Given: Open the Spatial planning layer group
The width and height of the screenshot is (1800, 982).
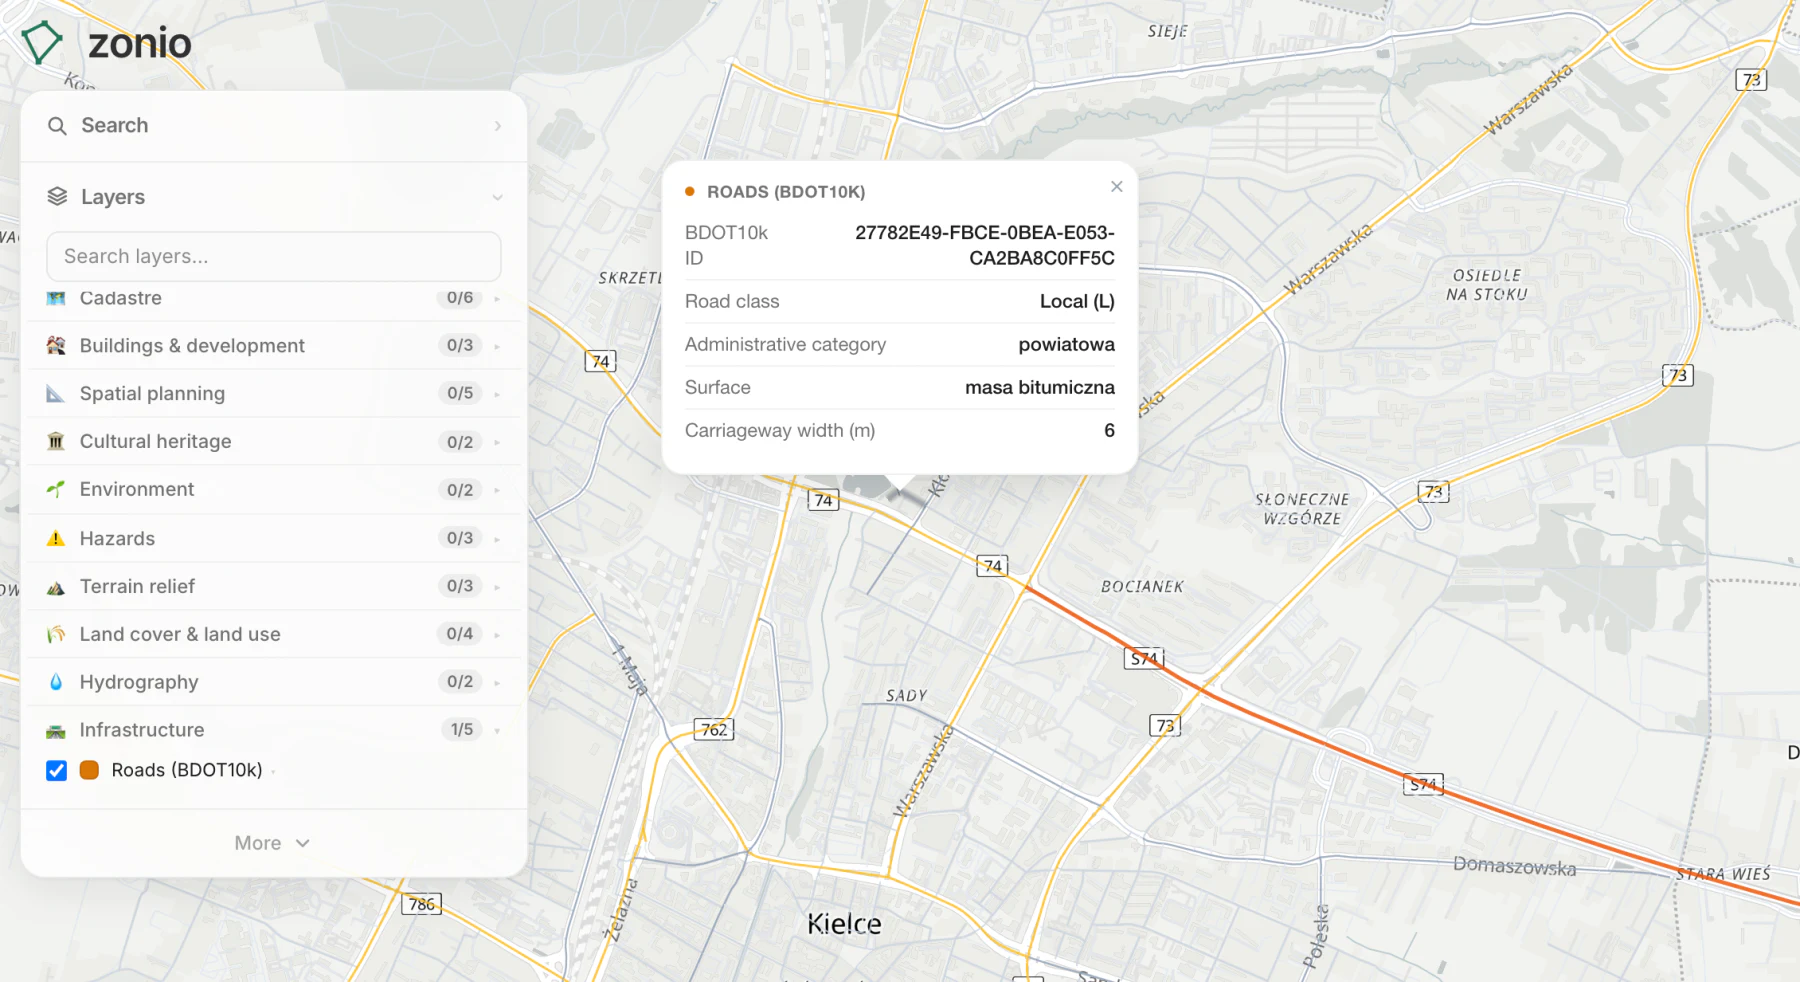Looking at the screenshot, I should pos(274,394).
